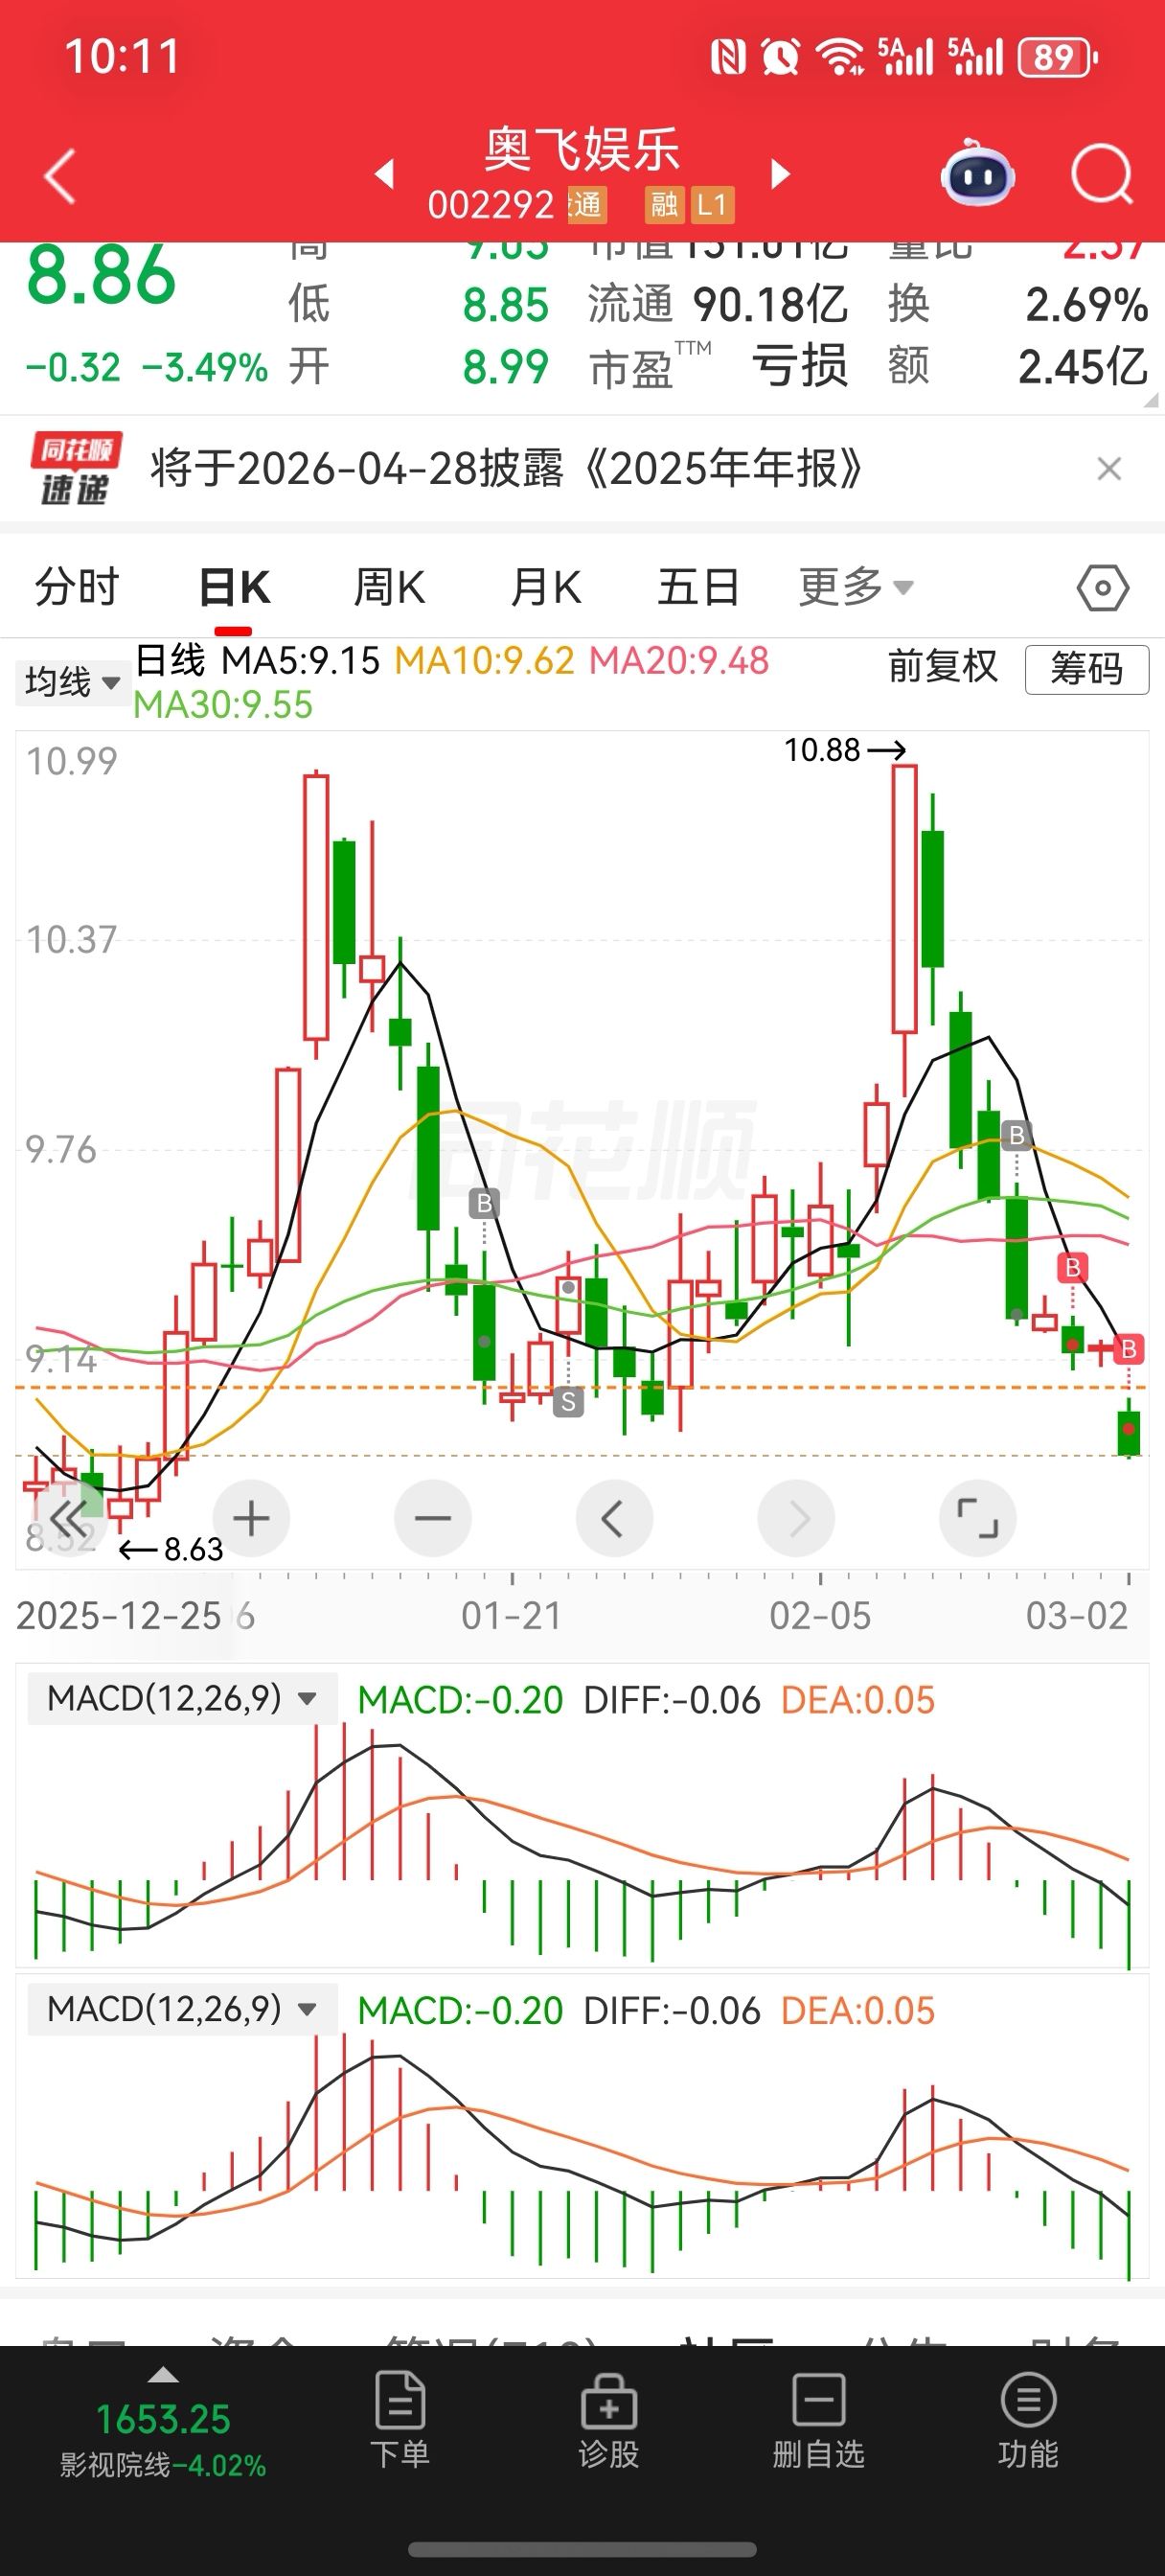
Task: Open the 筹码 chip distribution button
Action: pyautogui.click(x=1086, y=668)
